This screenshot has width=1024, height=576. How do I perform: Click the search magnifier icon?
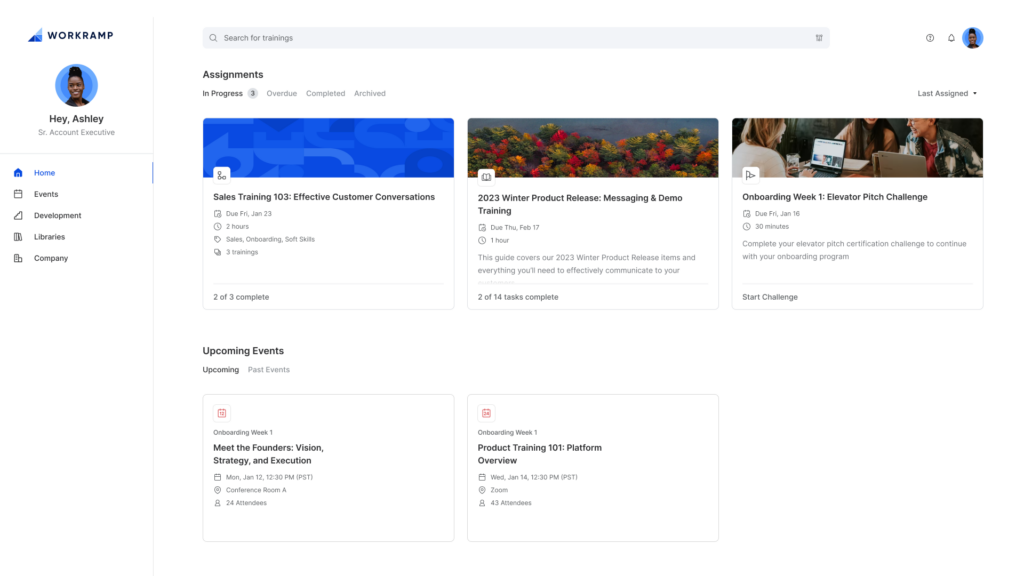click(213, 38)
